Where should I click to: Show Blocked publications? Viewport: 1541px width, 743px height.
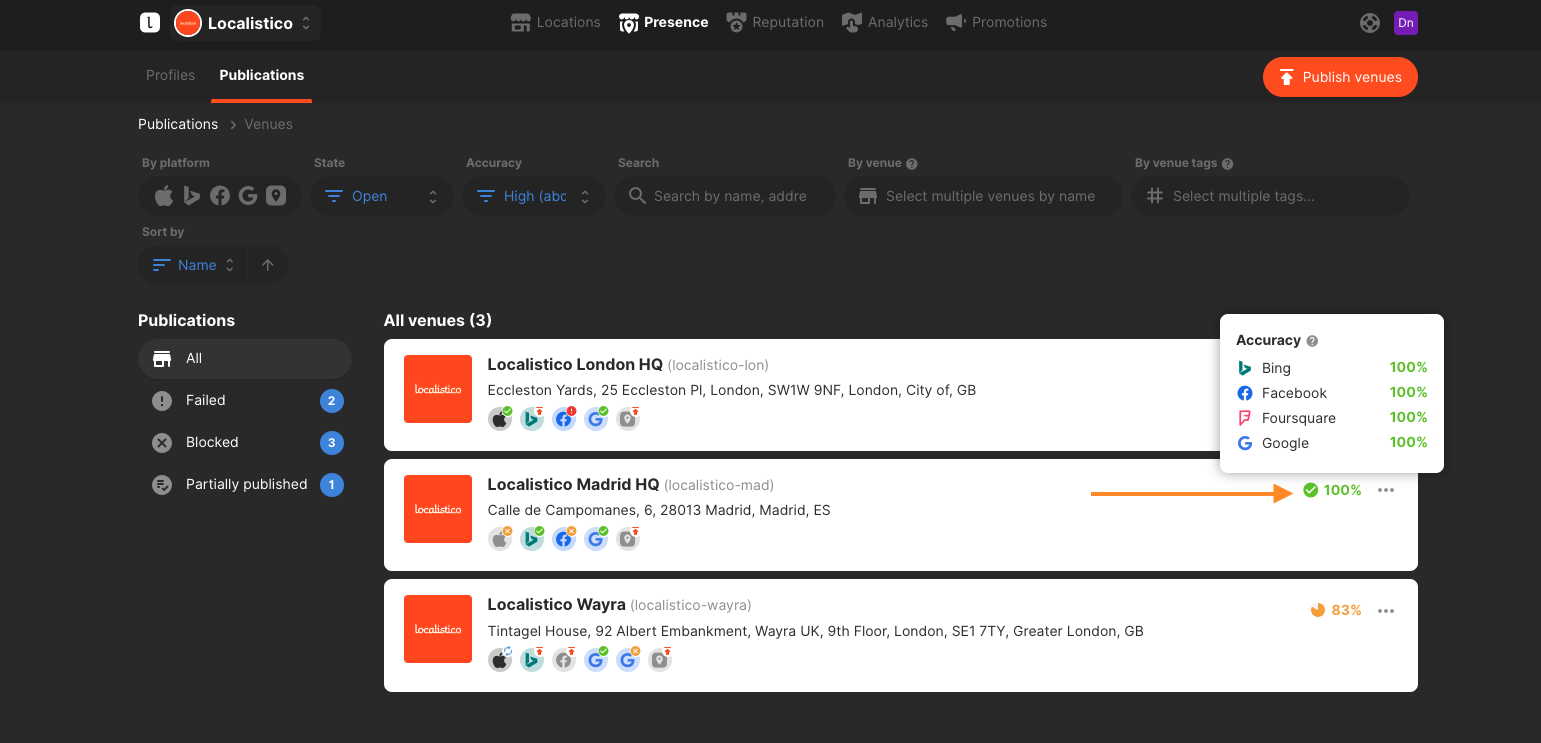(245, 442)
